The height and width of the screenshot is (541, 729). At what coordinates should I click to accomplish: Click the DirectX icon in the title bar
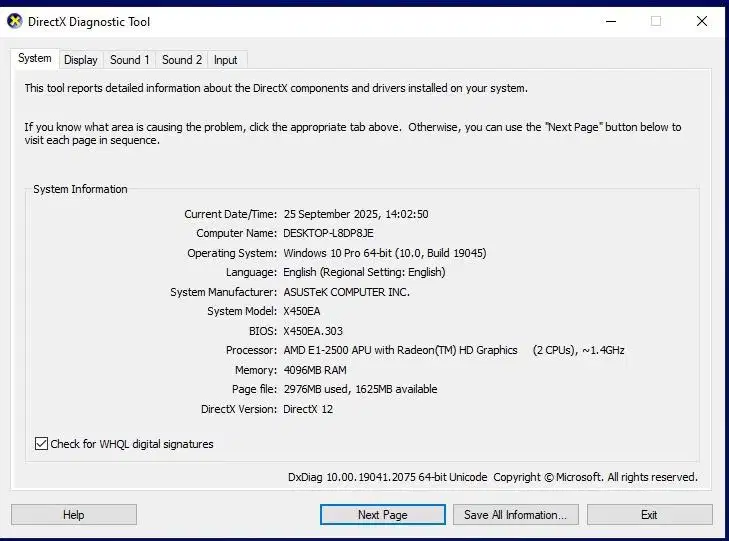tap(15, 21)
